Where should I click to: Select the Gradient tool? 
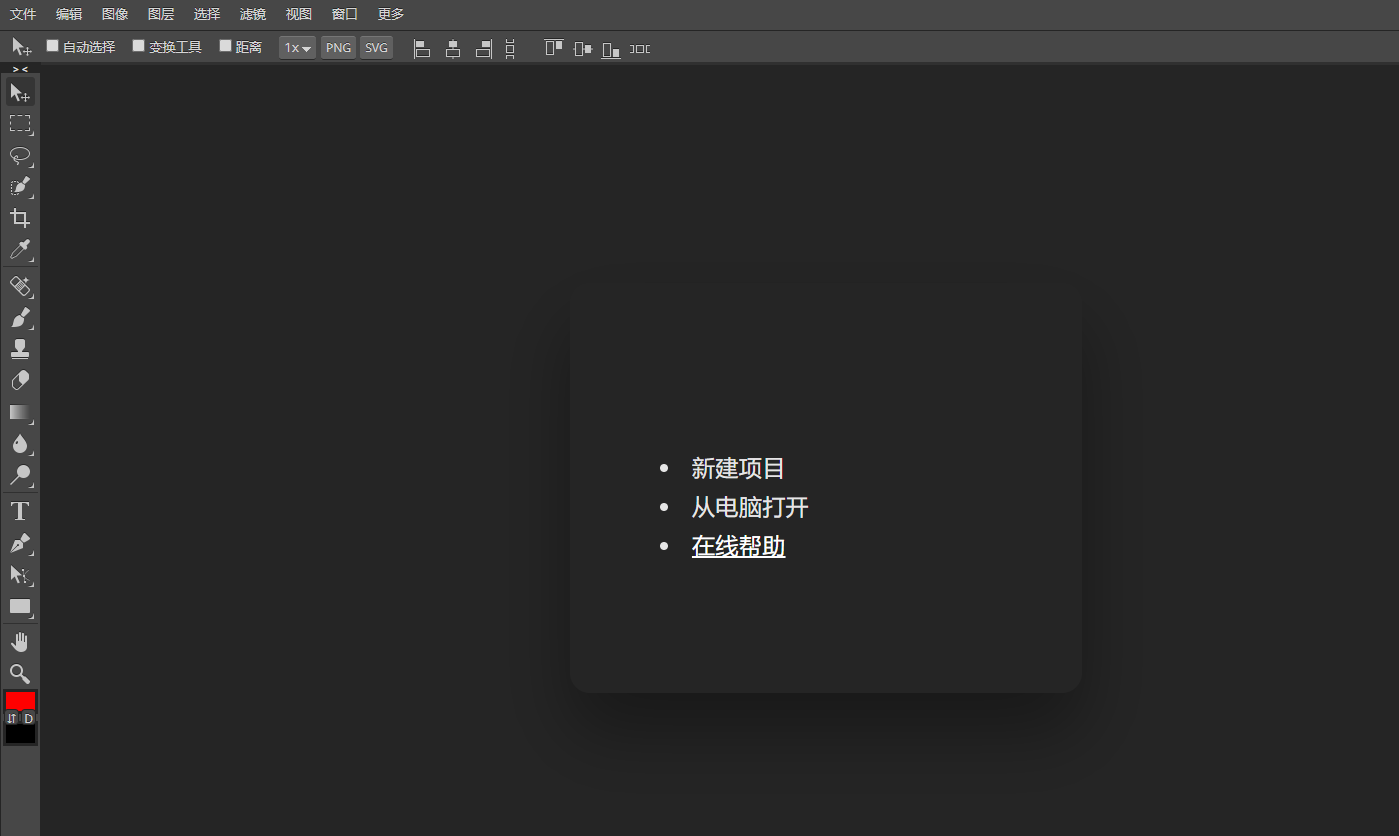pyautogui.click(x=20, y=412)
